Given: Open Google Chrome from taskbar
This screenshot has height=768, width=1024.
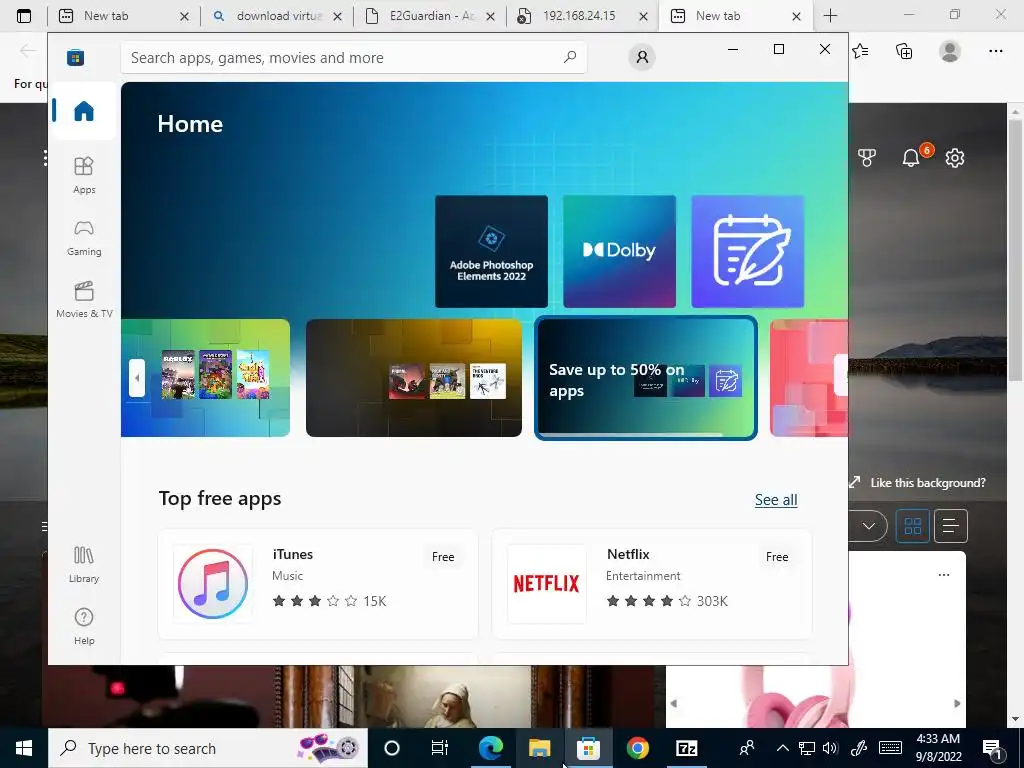Looking at the screenshot, I should pos(637,748).
